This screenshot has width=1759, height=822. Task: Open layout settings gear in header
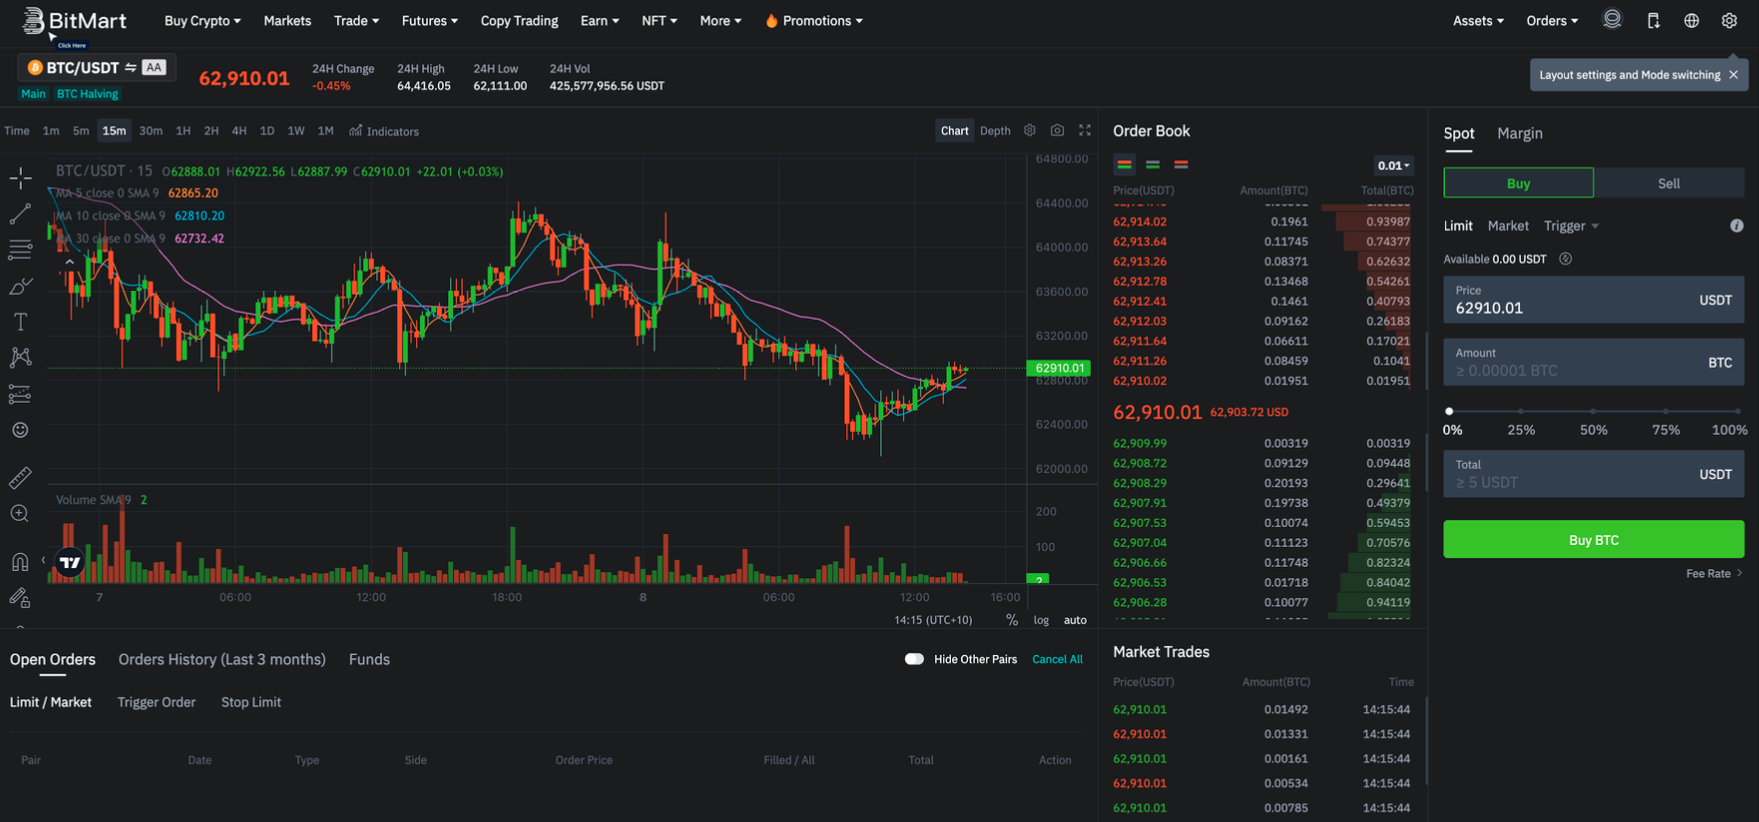[1729, 21]
